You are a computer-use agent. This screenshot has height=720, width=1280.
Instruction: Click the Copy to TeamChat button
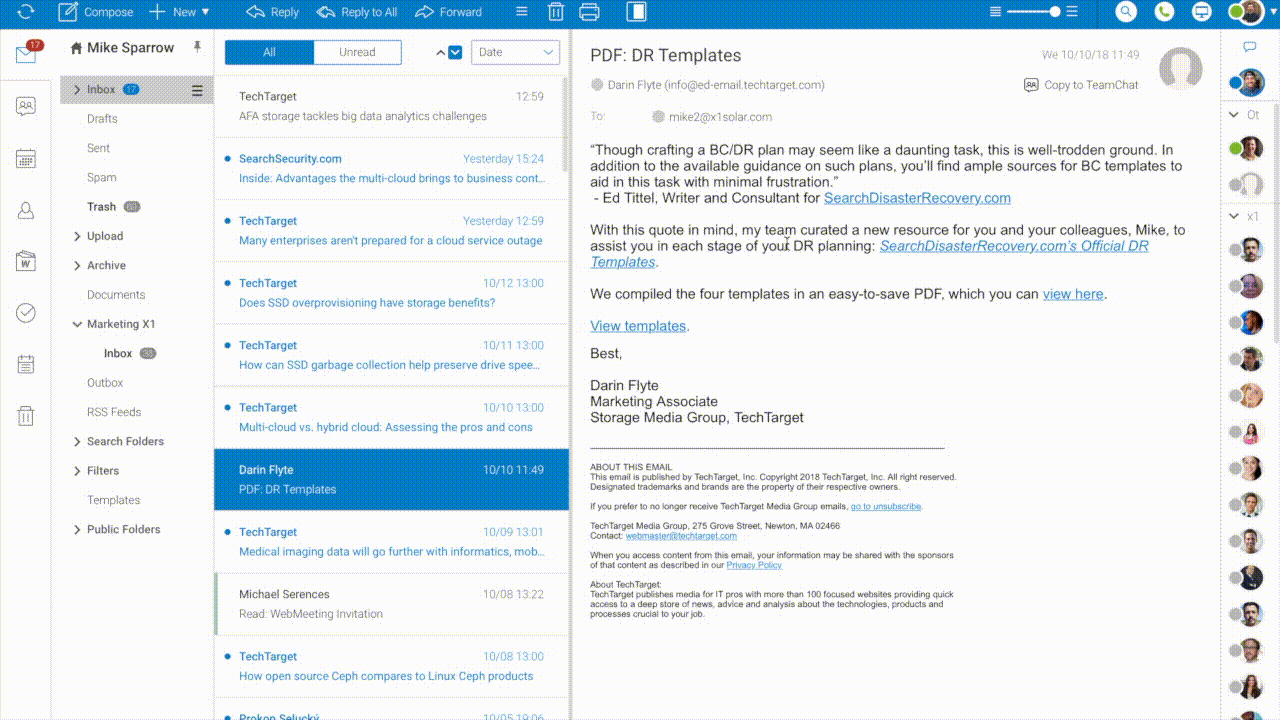pos(1081,85)
